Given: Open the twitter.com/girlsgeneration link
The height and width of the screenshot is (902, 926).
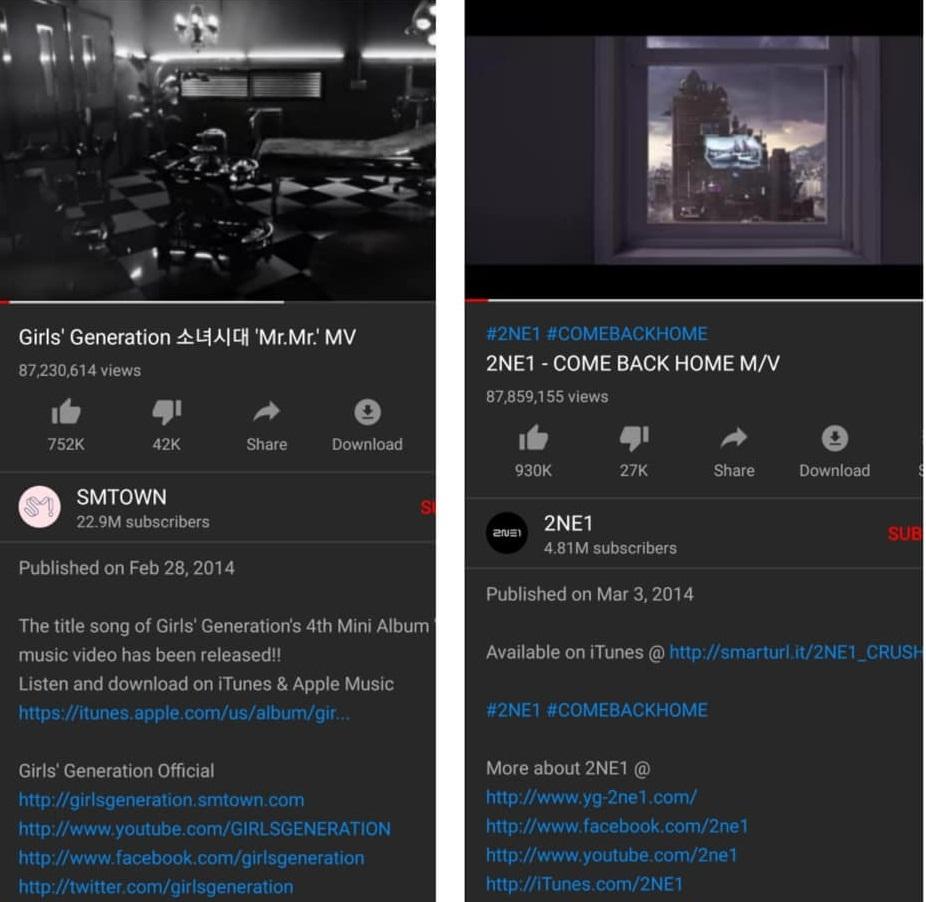Looking at the screenshot, I should coord(156,887).
